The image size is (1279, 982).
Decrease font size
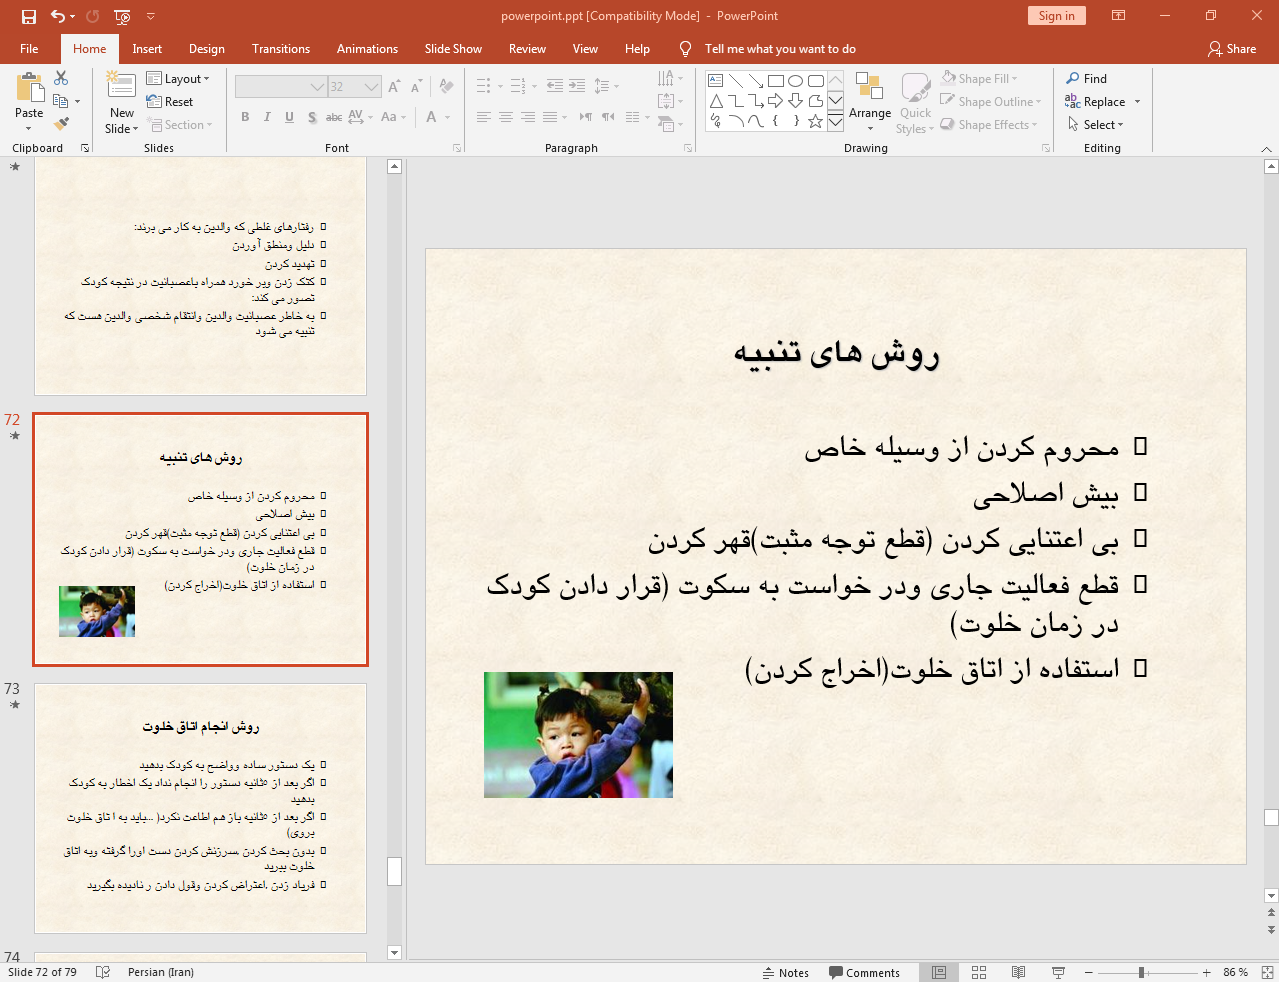(416, 87)
